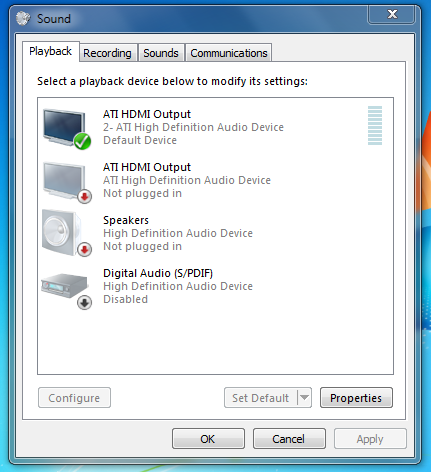
Task: Select the Playback tab
Action: (51, 51)
